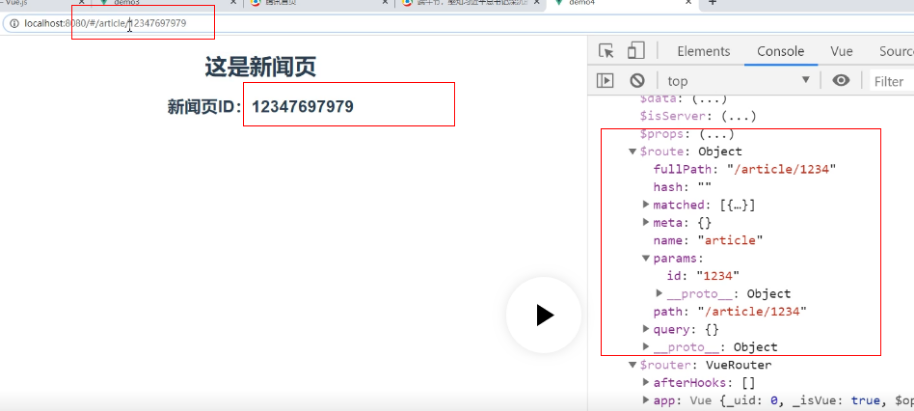Click the 这是新闻页 page heading
This screenshot has width=914, height=411.
(x=261, y=68)
